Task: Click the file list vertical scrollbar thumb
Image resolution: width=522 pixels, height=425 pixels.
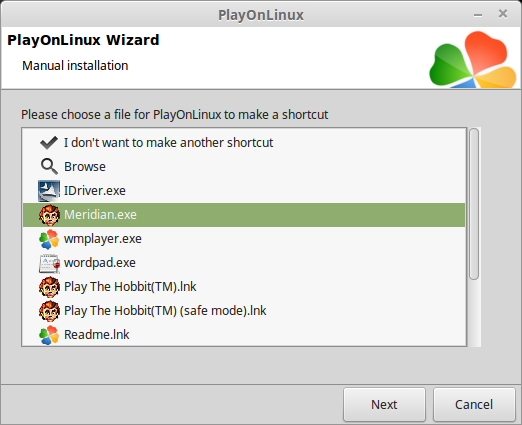Action: coord(474,204)
